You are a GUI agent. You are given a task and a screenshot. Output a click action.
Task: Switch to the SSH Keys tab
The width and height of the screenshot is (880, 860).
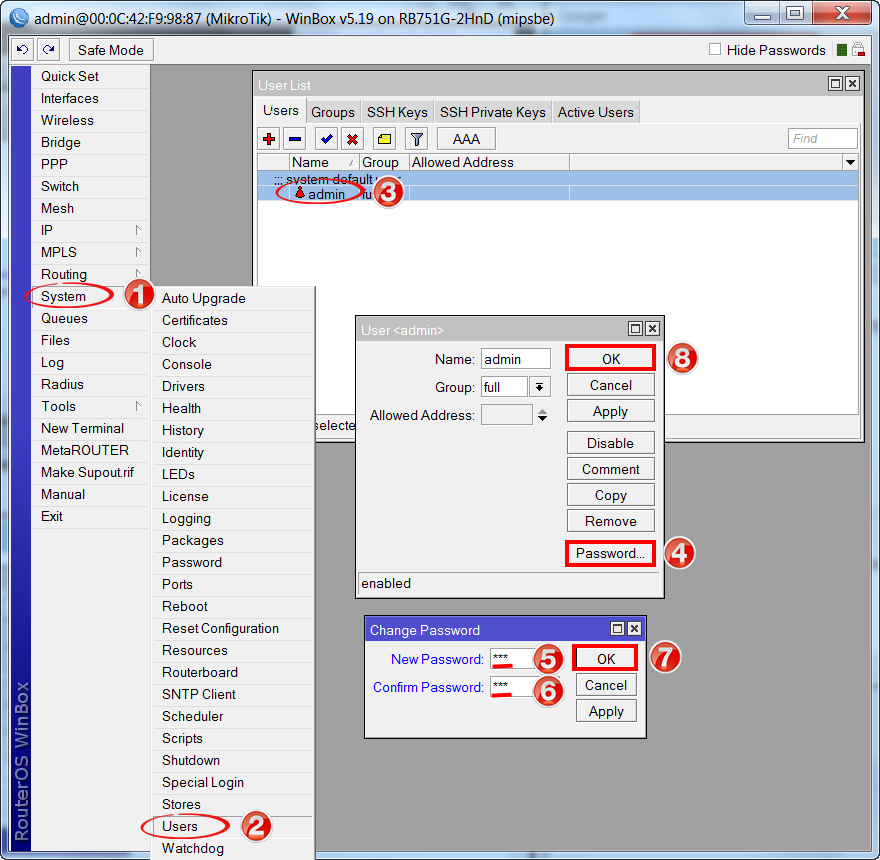click(397, 112)
